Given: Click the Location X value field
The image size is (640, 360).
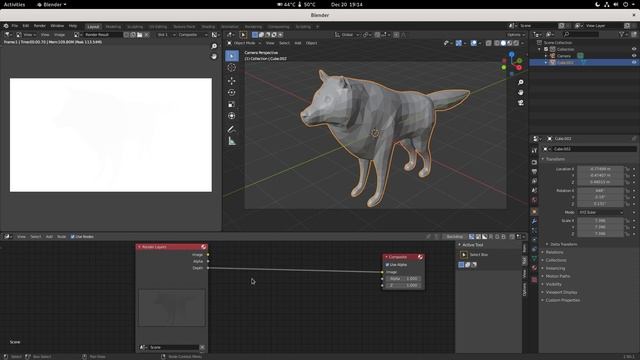Looking at the screenshot, I should click(x=600, y=169).
